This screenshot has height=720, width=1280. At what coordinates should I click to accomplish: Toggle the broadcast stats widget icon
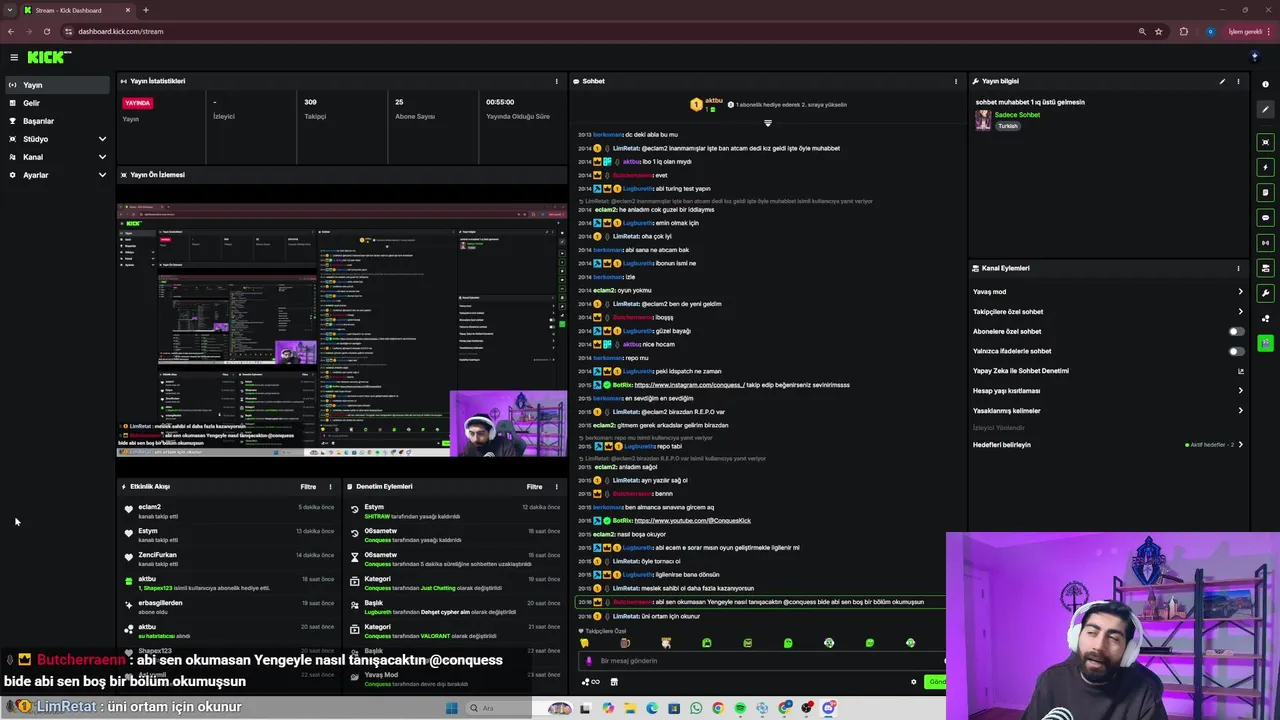pyautogui.click(x=1265, y=242)
